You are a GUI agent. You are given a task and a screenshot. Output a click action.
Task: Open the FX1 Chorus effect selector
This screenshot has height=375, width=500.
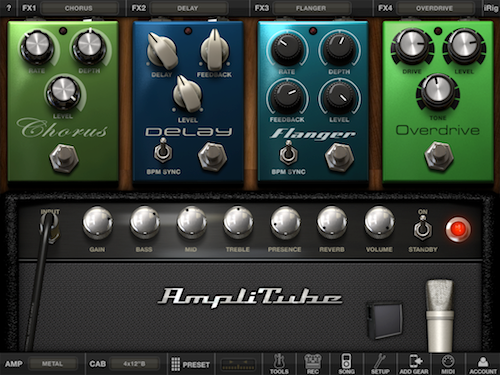[79, 8]
